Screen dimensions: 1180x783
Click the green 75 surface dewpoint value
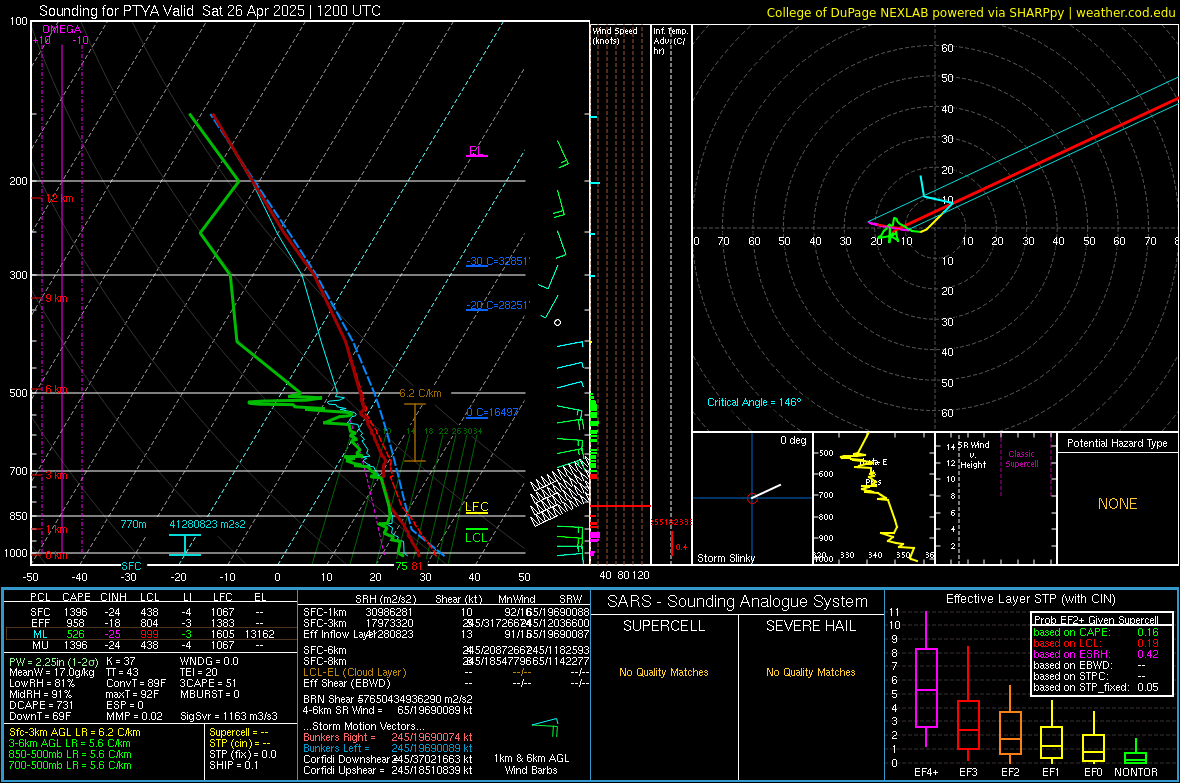tap(401, 566)
